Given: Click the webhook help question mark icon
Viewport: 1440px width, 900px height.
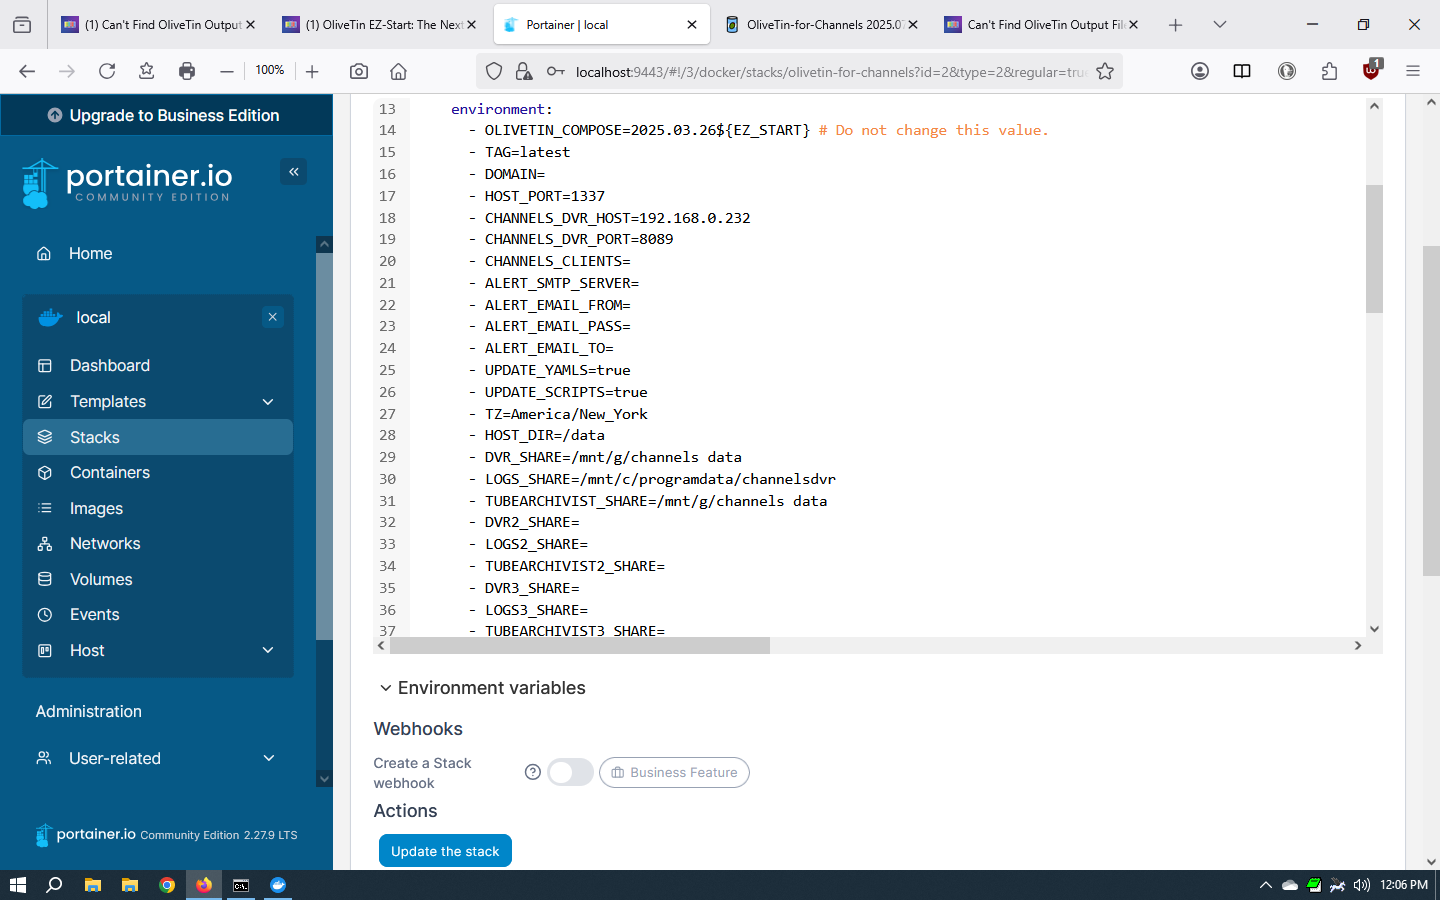Looking at the screenshot, I should click(533, 772).
